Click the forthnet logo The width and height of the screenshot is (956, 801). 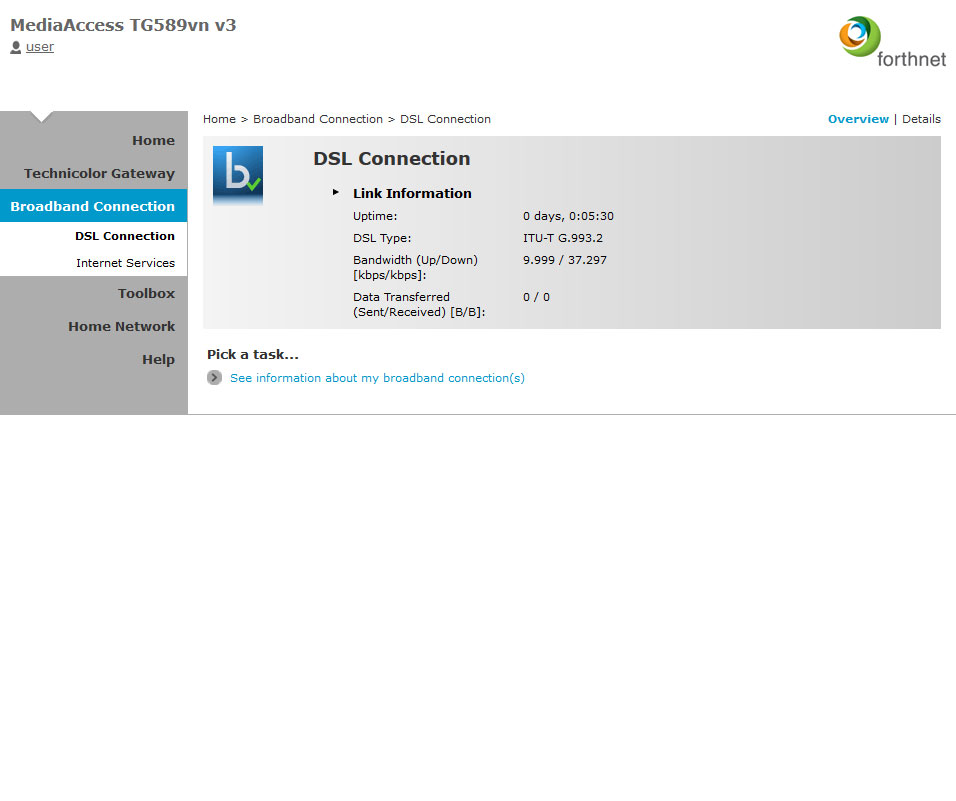(893, 42)
